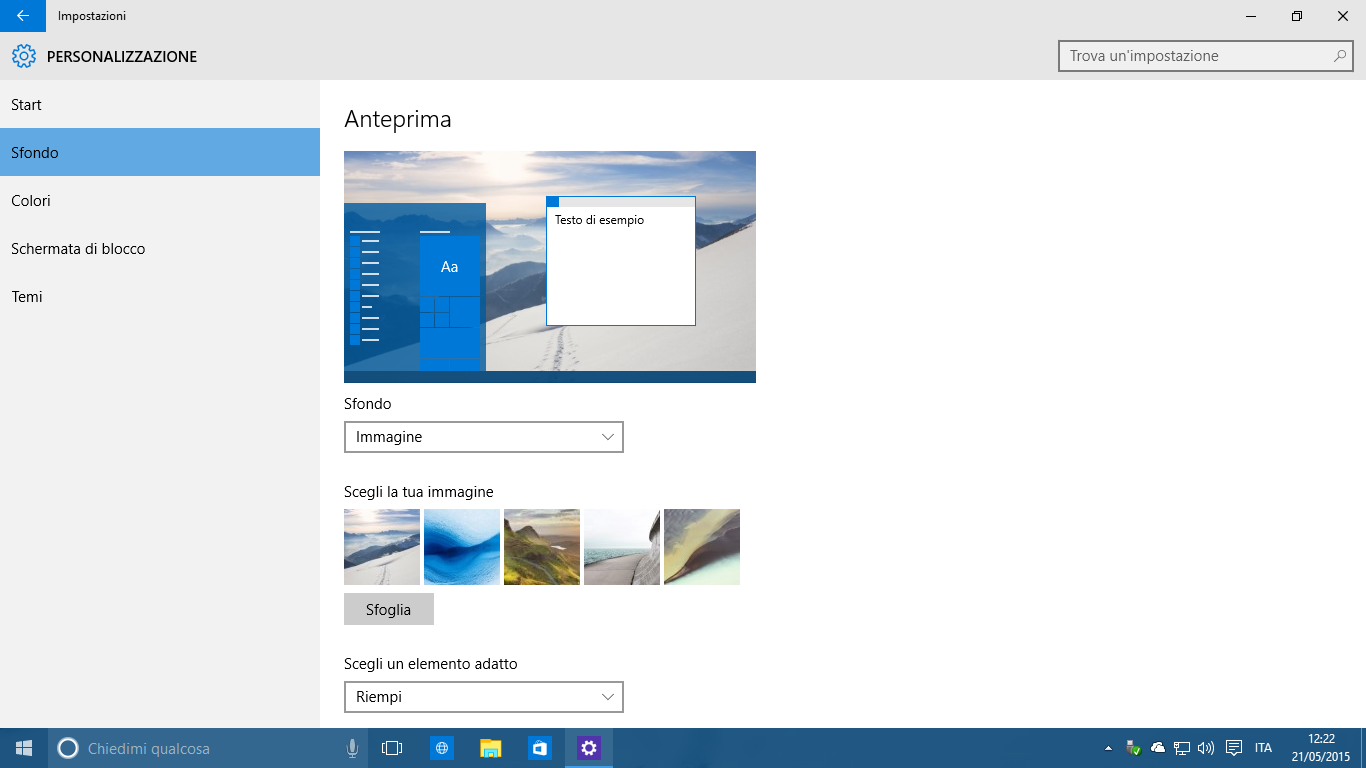Open the OneDrive cloud tray icon
Screen dimensions: 1366x768
1158,748
